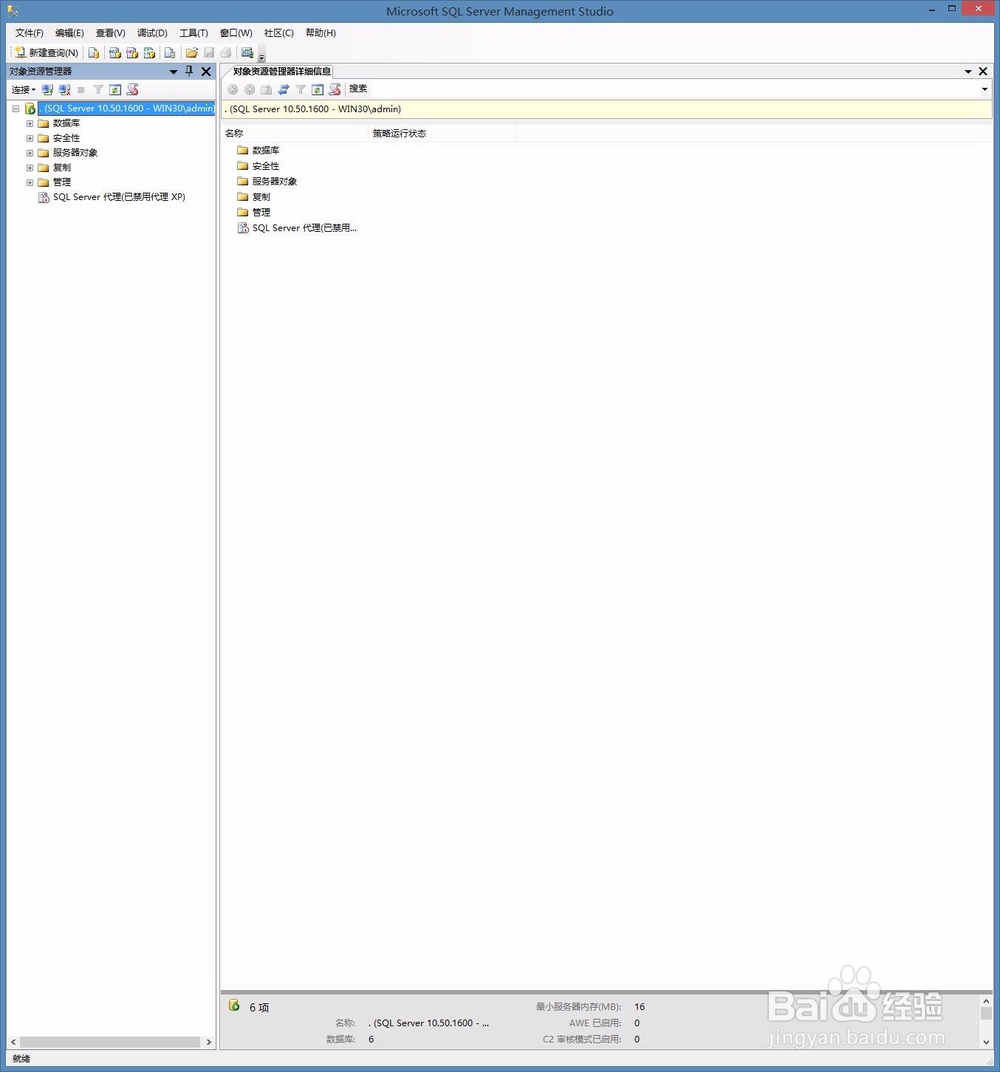This screenshot has width=1000, height=1072.
Task: Open the 窗口(W) menu
Action: tap(237, 33)
